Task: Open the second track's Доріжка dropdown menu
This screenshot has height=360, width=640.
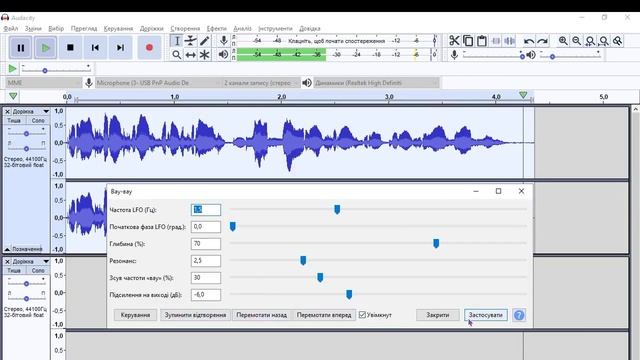Action: click(31, 261)
